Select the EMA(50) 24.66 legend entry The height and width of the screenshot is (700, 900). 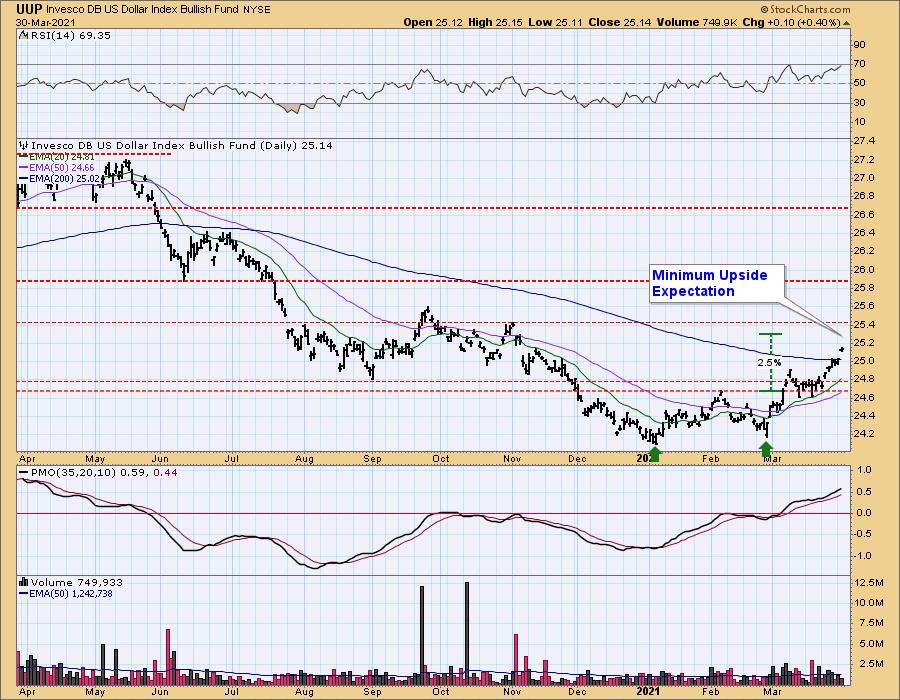(x=57, y=168)
